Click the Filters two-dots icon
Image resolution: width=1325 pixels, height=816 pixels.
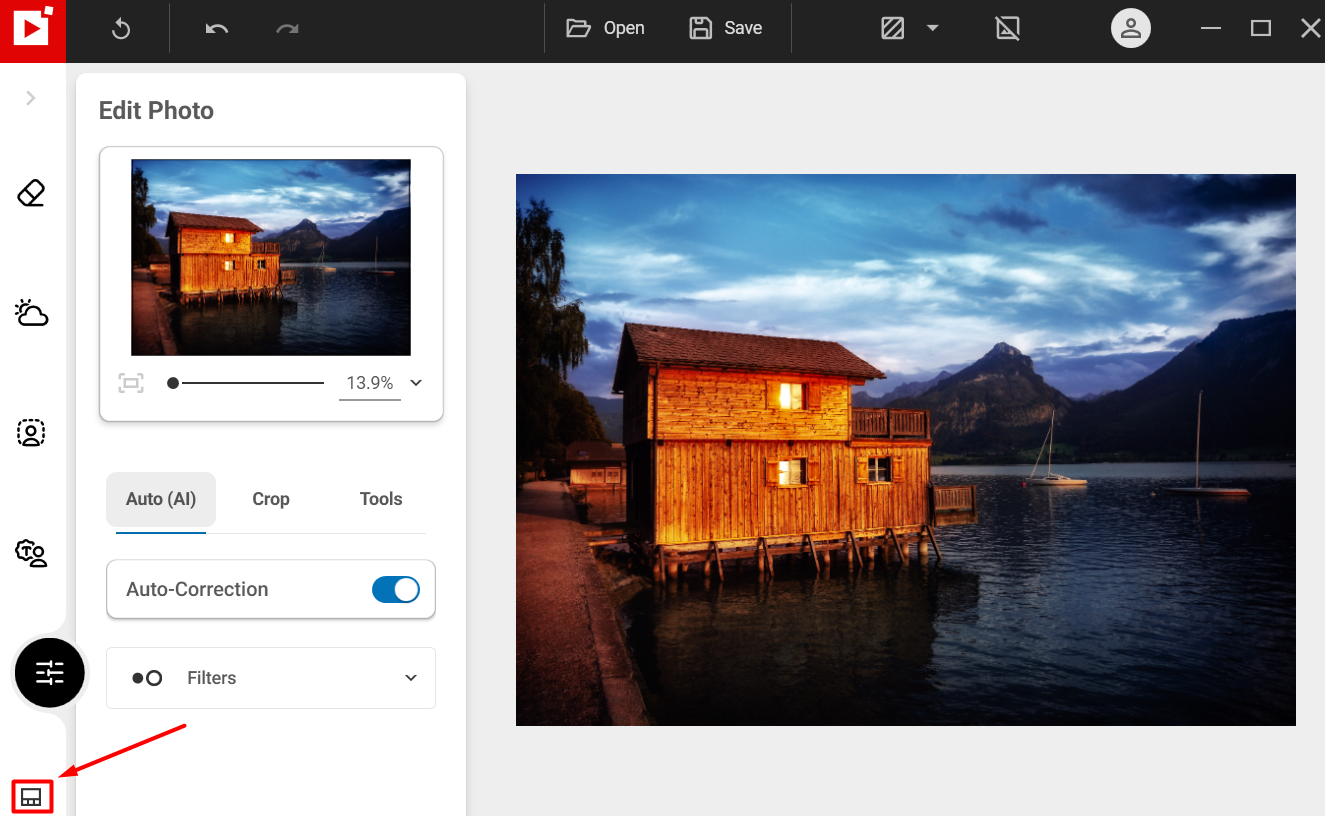[147, 678]
